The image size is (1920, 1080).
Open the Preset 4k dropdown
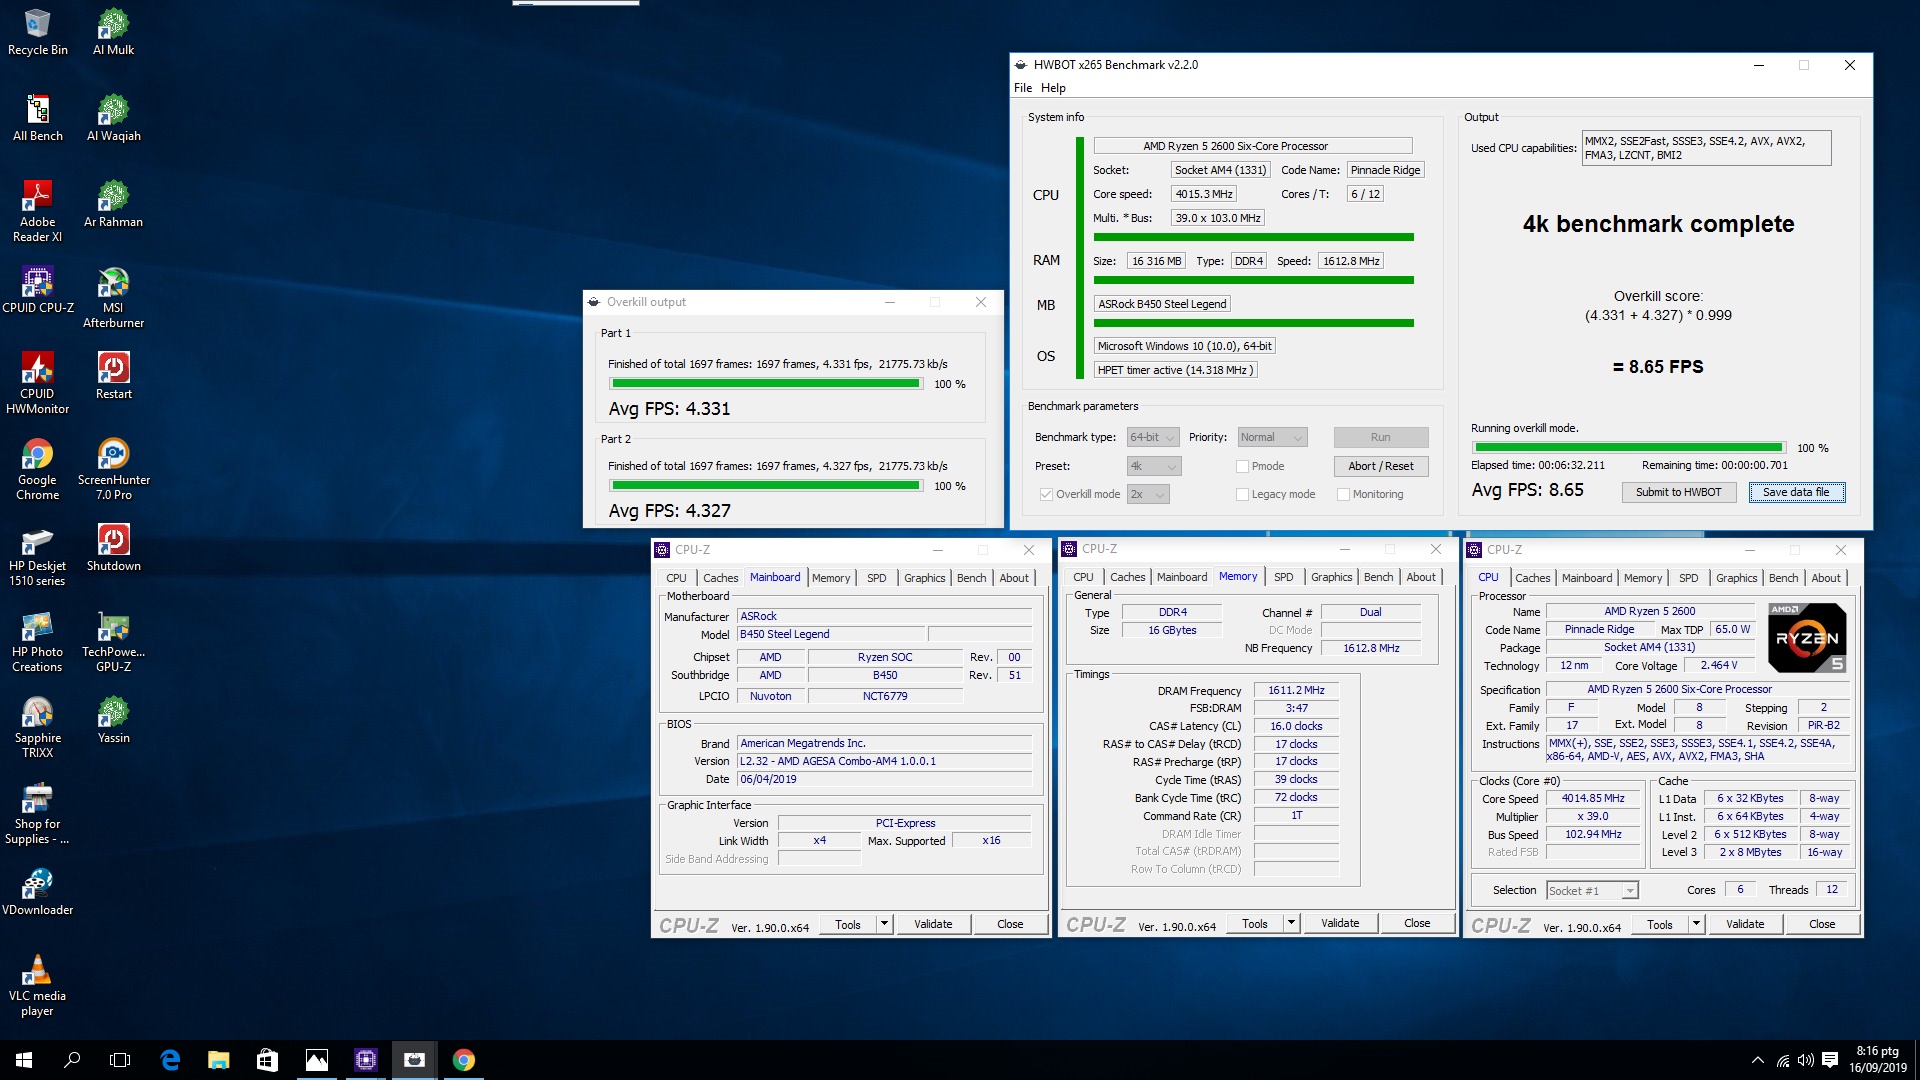point(1154,466)
